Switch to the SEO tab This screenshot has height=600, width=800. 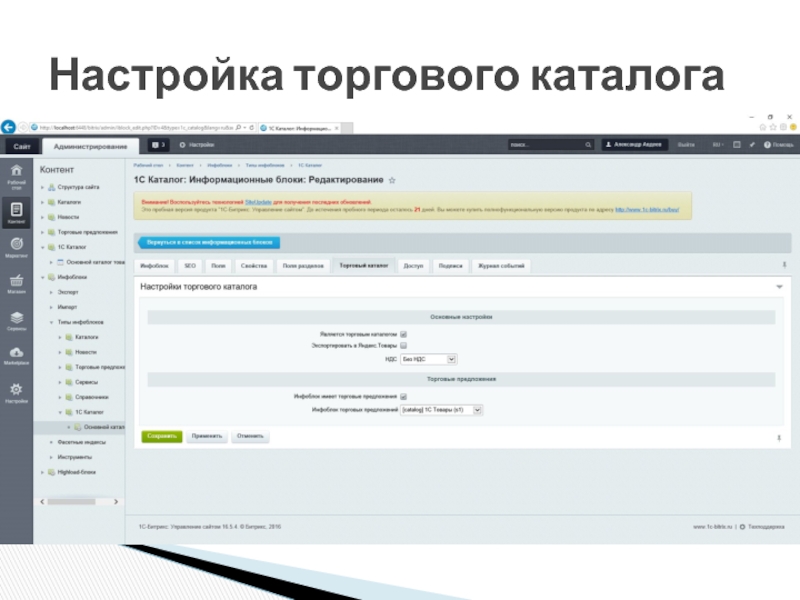190,266
